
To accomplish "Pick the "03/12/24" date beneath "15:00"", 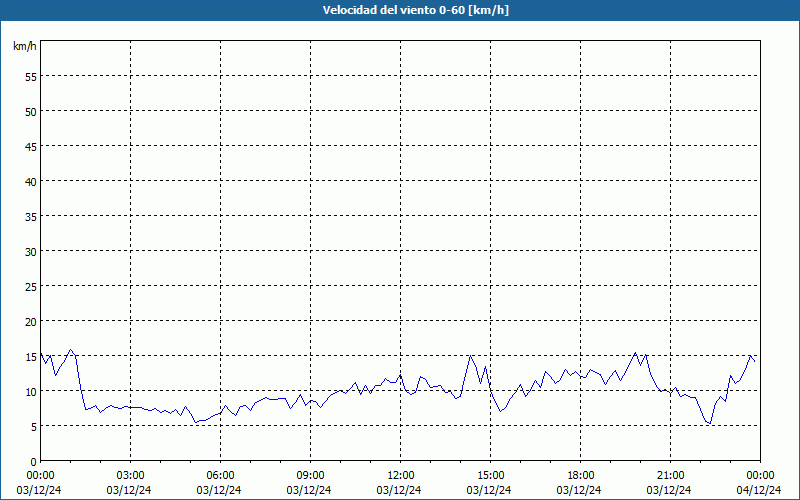I will click(489, 490).
